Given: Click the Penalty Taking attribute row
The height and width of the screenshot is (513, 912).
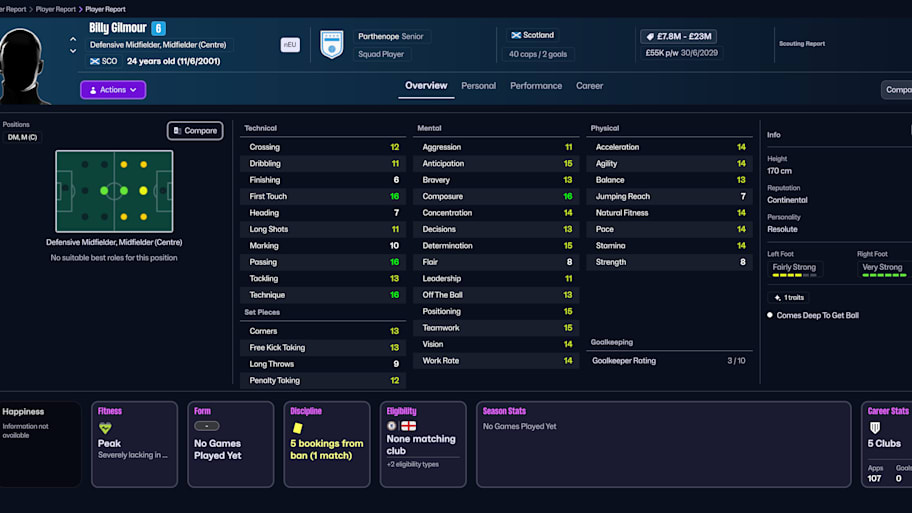Looking at the screenshot, I should click(x=323, y=380).
